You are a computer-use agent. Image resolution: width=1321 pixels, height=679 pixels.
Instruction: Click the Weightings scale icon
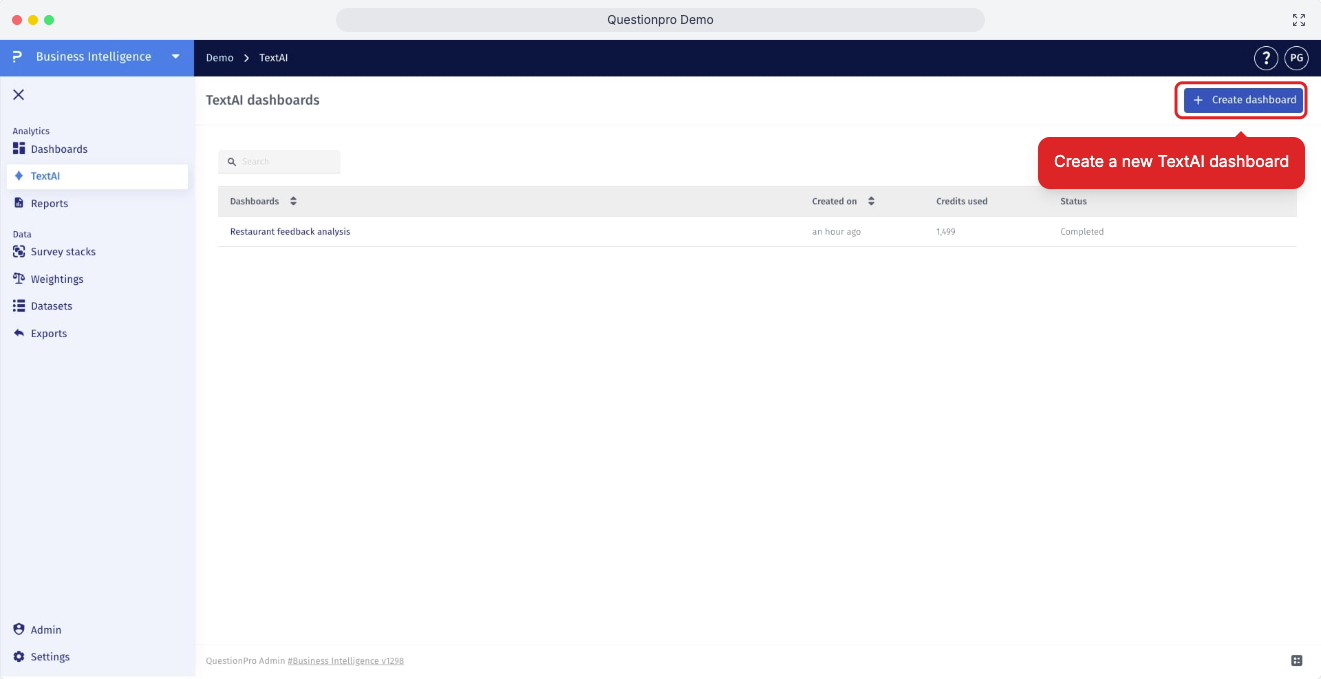(19, 278)
